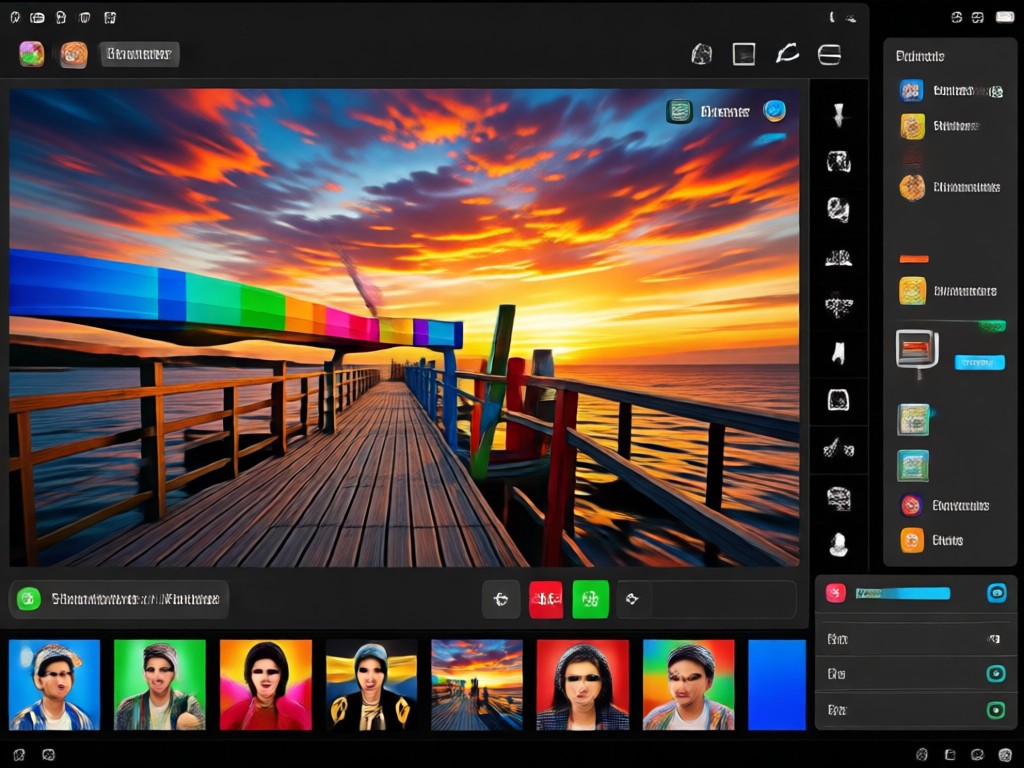Toggle the small gray switch in the first lower-right row
1024x768 pixels.
click(994, 639)
